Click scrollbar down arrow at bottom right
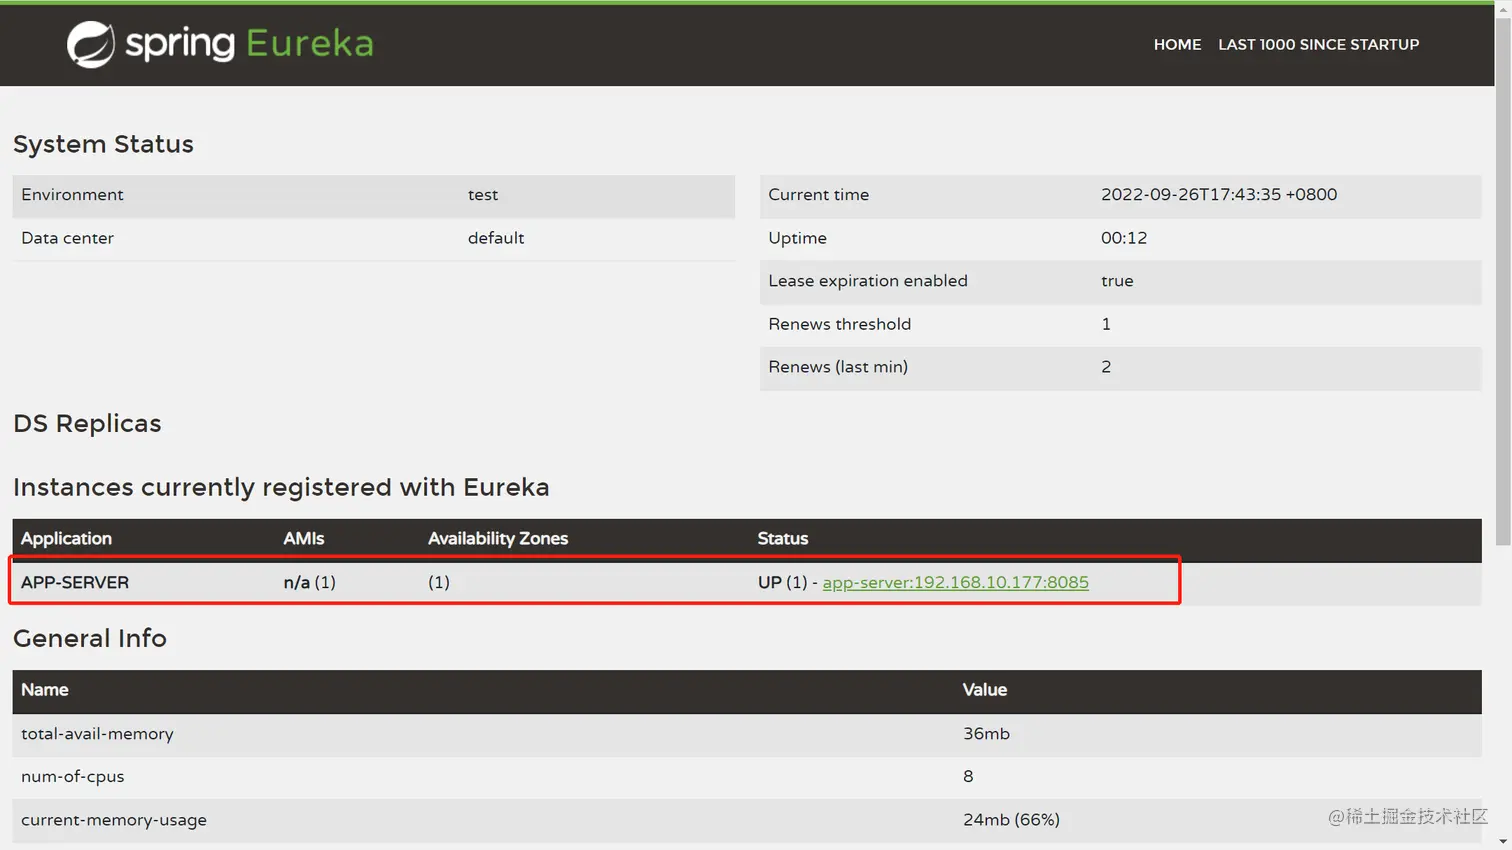This screenshot has width=1512, height=850. click(1503, 842)
